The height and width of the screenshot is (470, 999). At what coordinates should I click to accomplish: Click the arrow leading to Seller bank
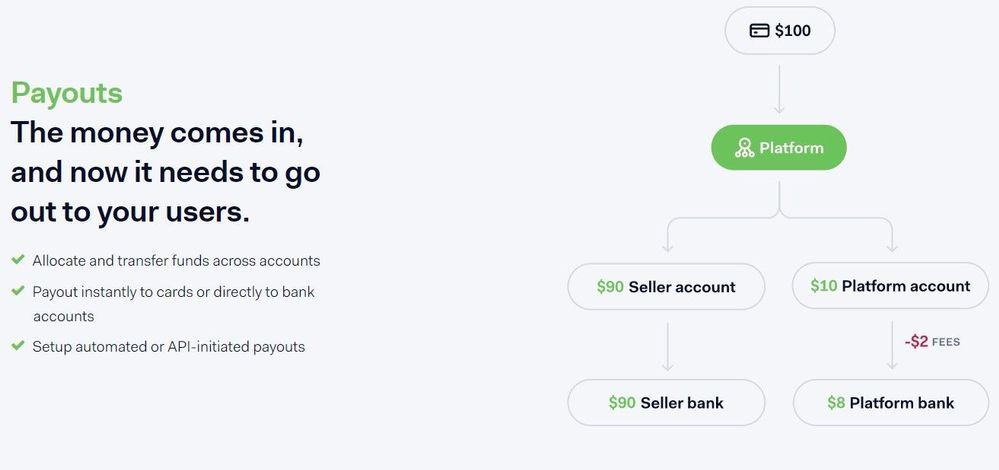(x=667, y=346)
